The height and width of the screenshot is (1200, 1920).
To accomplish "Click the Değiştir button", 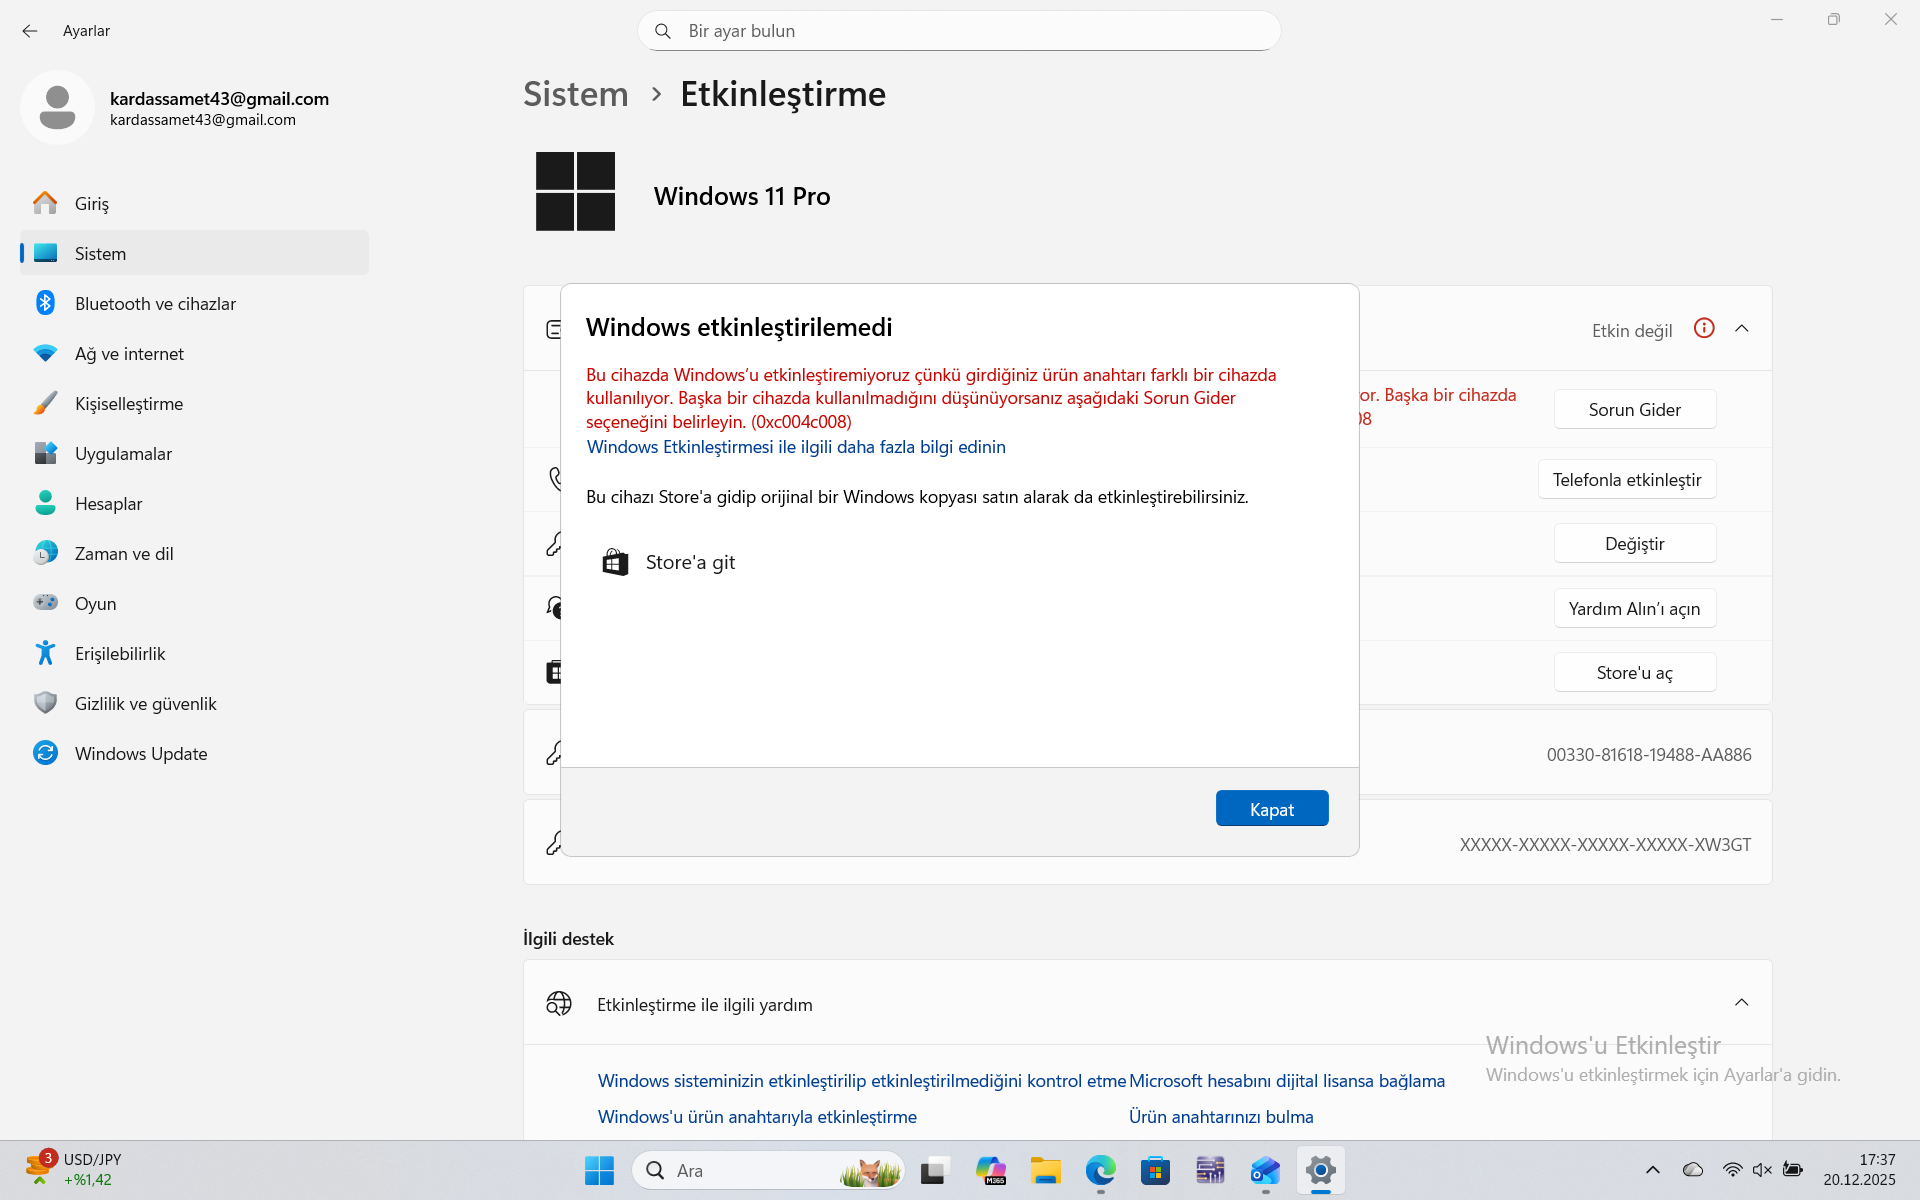I will tap(1635, 543).
